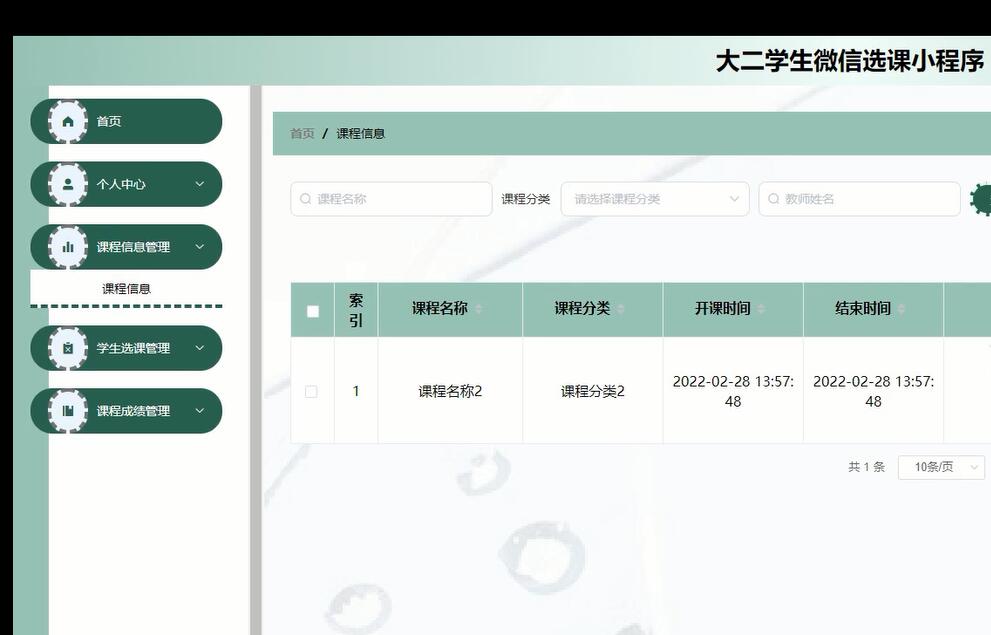The image size is (991, 635).
Task: Click the 课程成绩管理 sidebar icon
Action: 68,411
